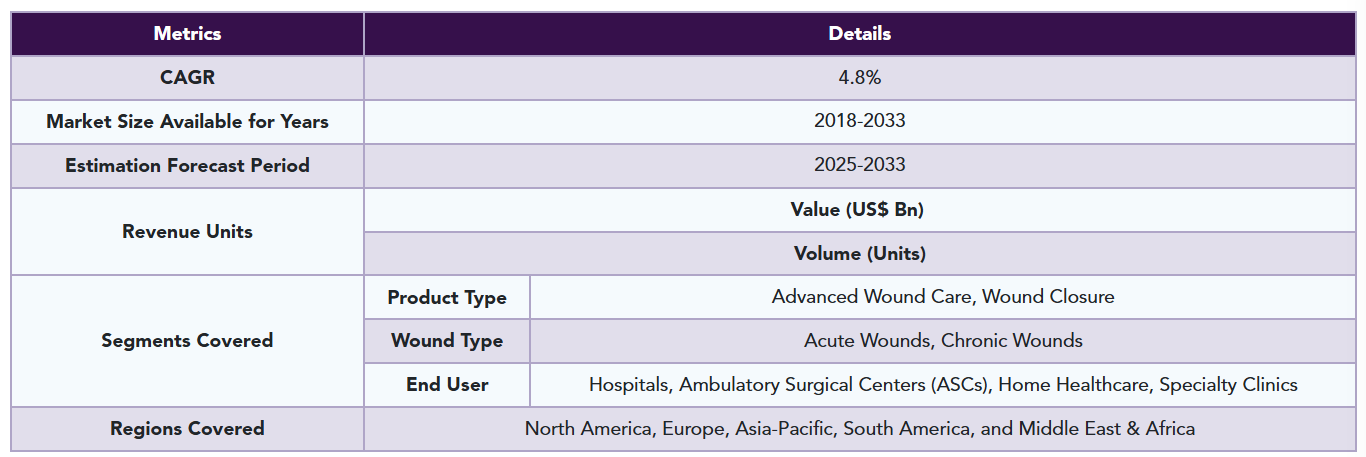Click the Product Type sub-label
The width and height of the screenshot is (1366, 457).
[x=447, y=297]
